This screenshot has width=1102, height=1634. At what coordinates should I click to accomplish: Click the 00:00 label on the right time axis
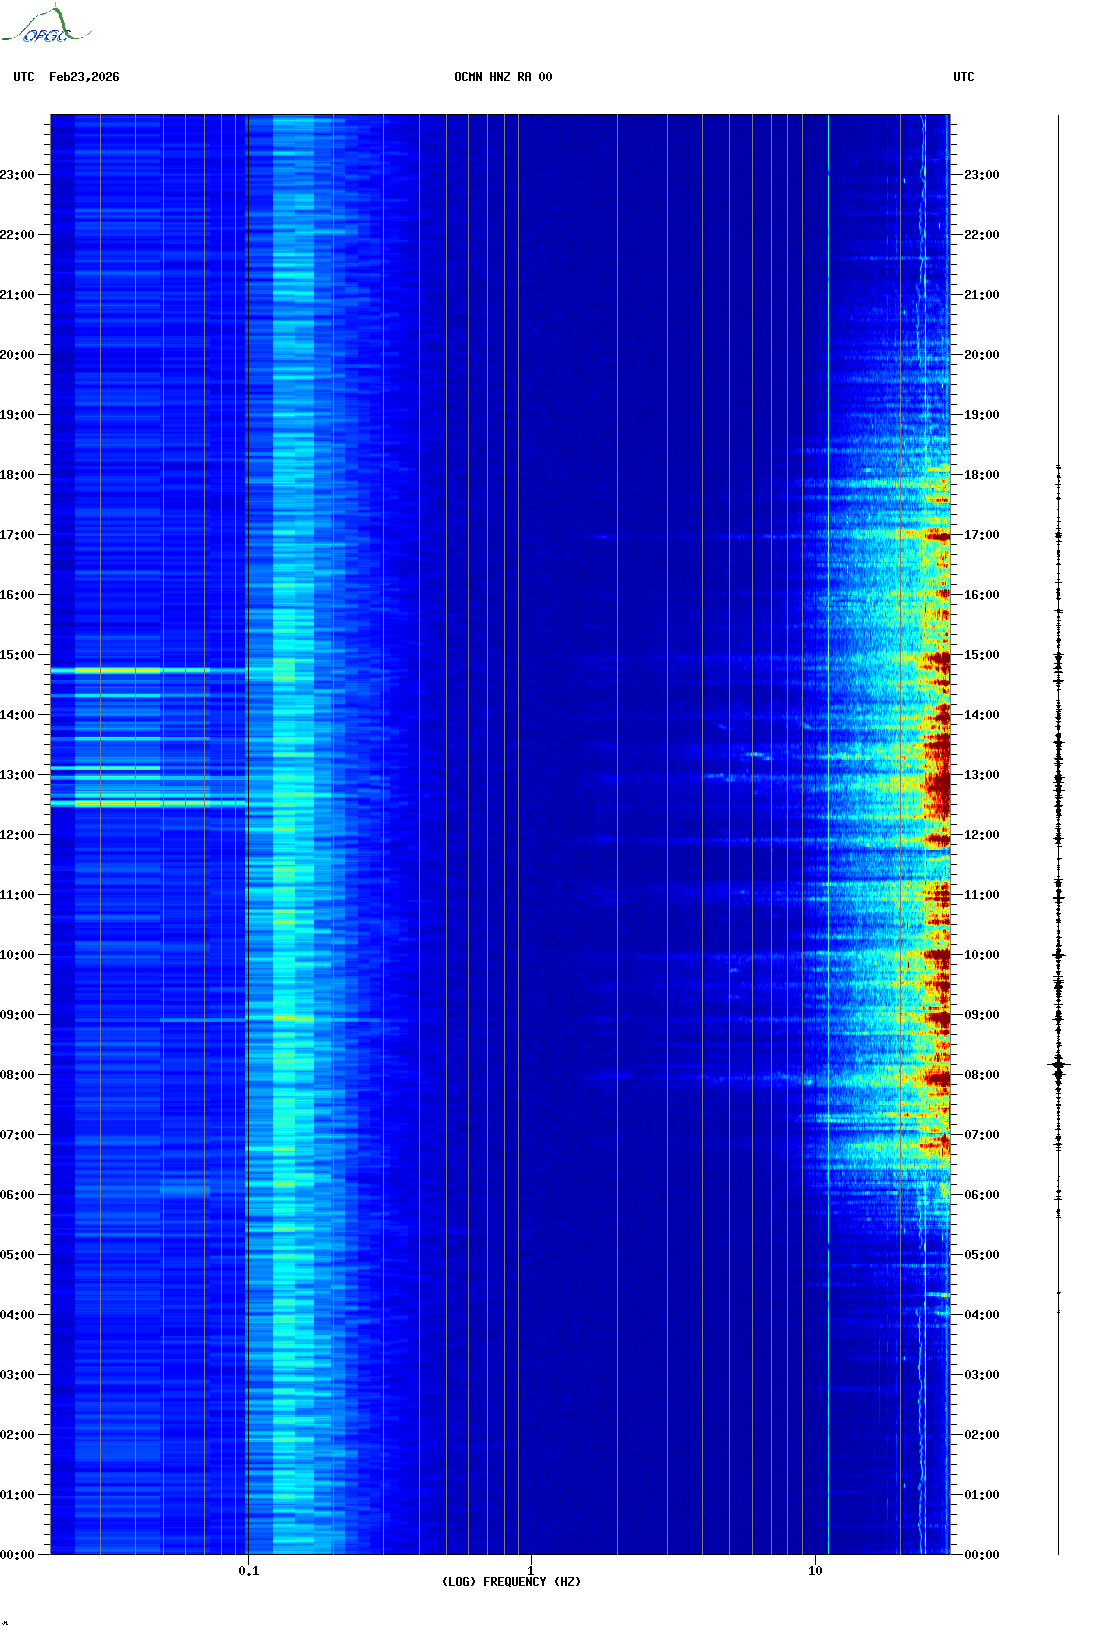(x=981, y=1555)
